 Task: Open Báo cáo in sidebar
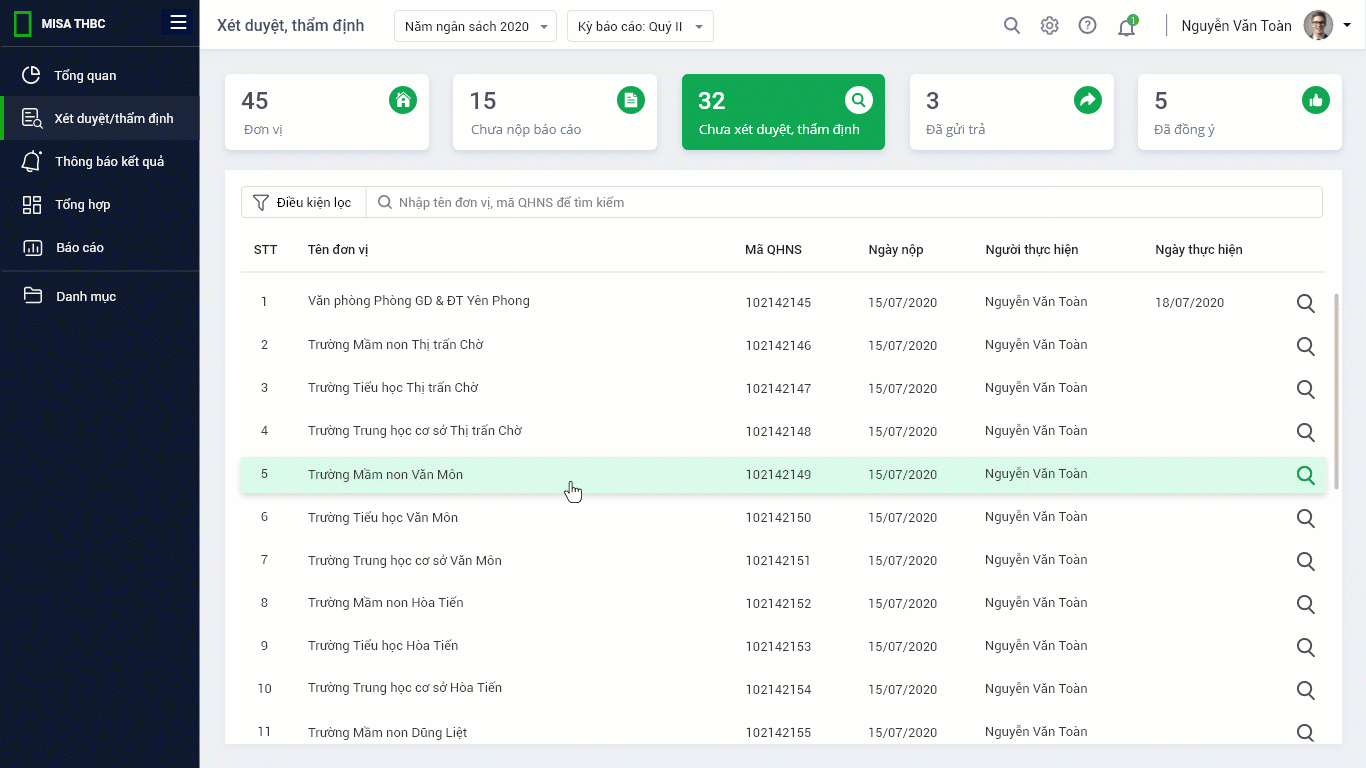[100, 247]
